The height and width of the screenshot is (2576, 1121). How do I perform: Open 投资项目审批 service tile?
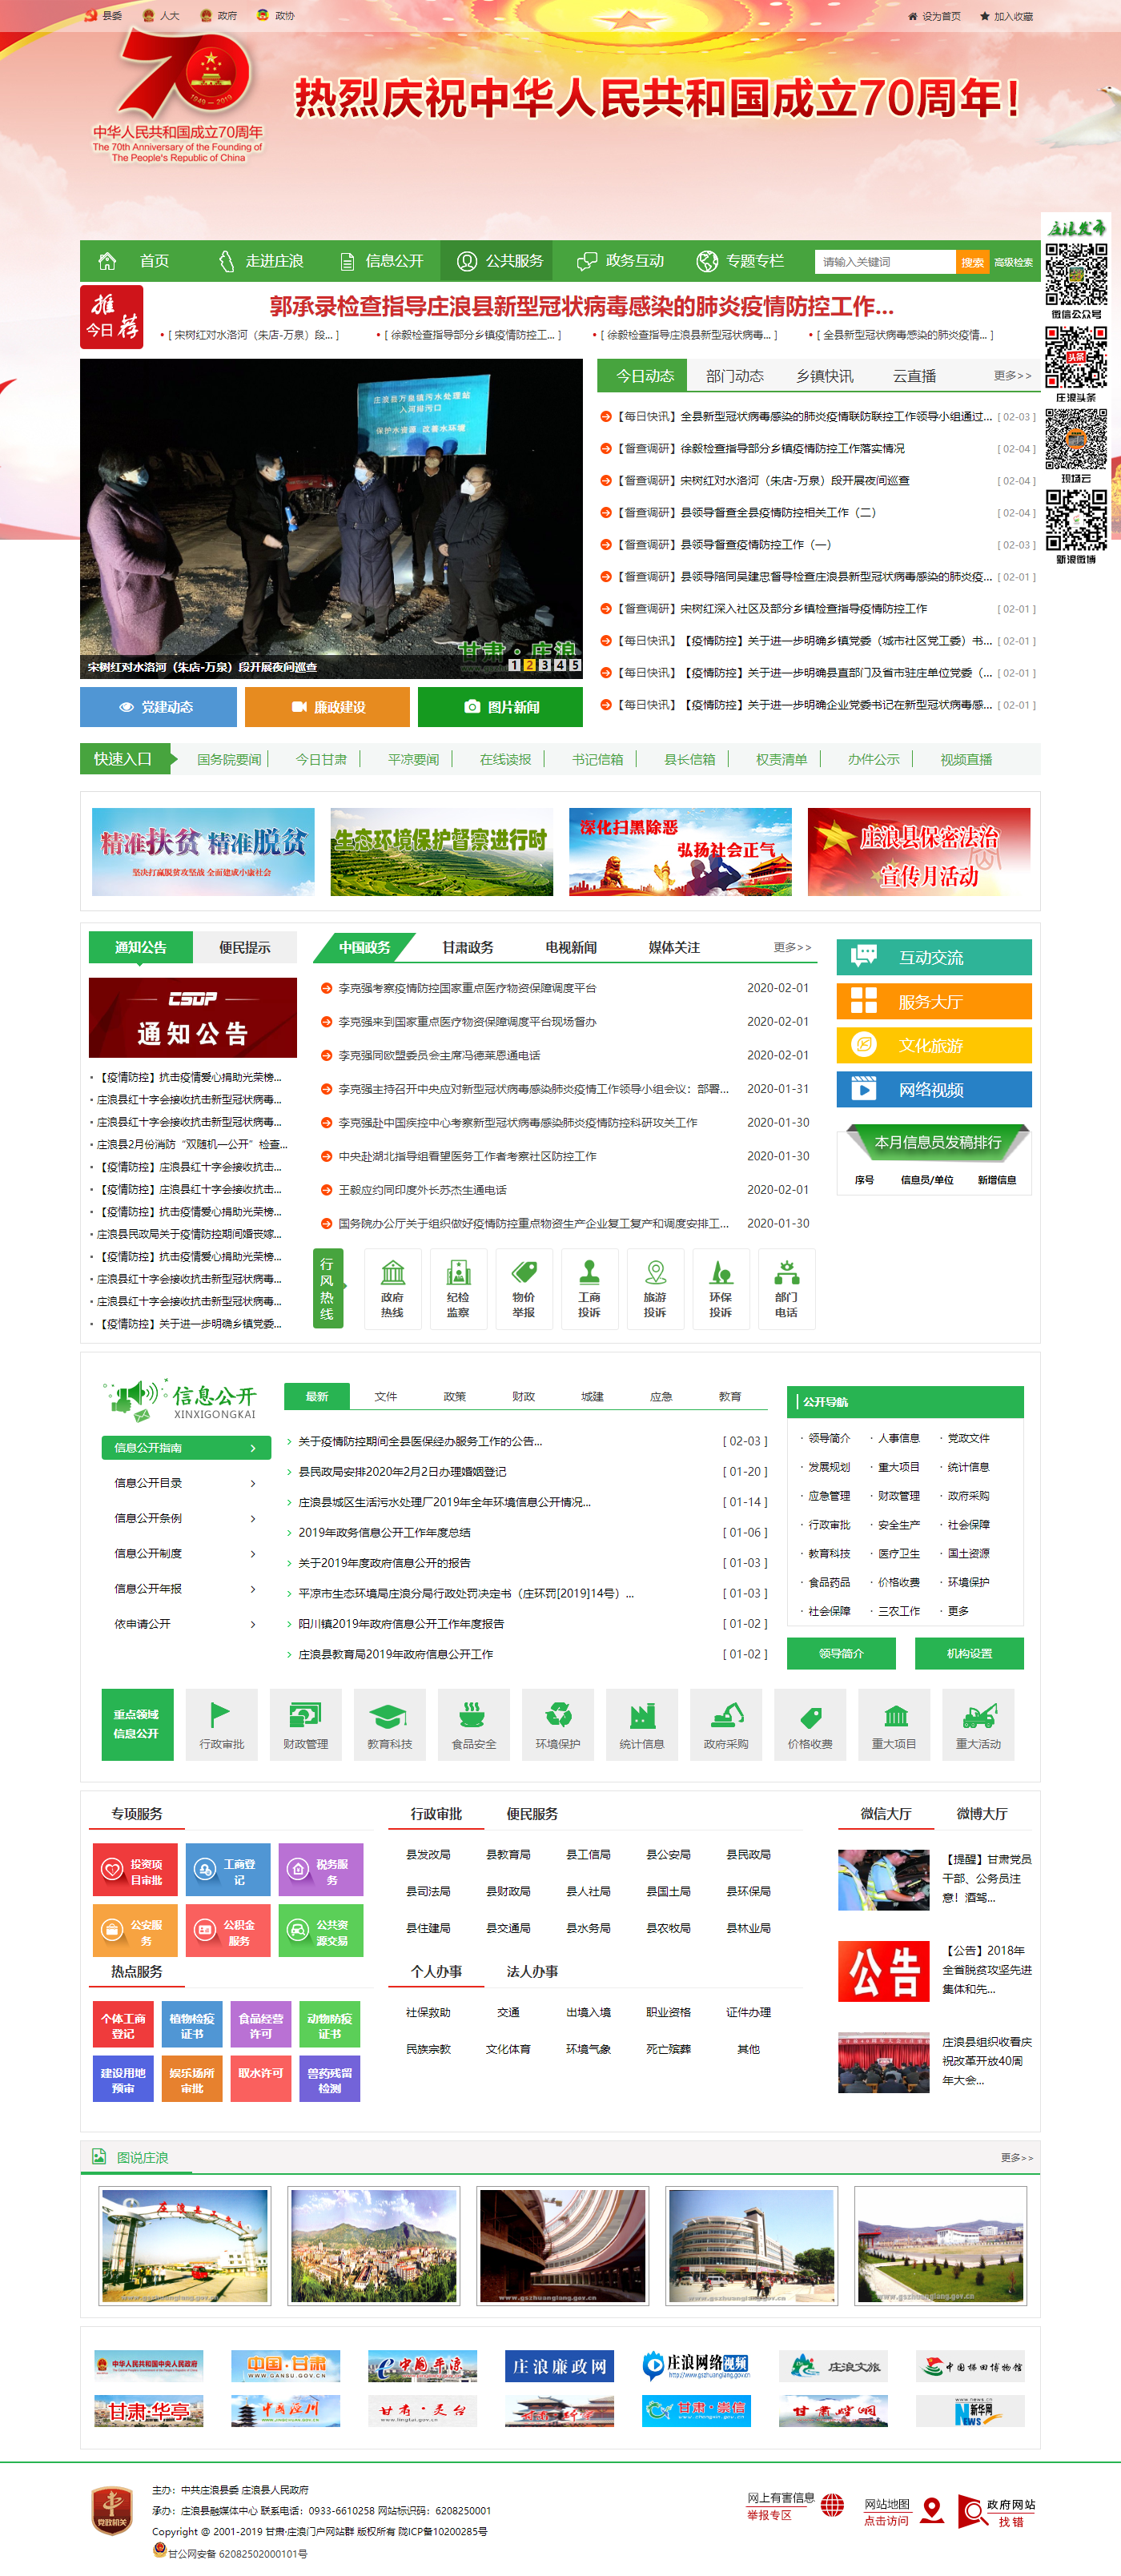click(x=135, y=1870)
